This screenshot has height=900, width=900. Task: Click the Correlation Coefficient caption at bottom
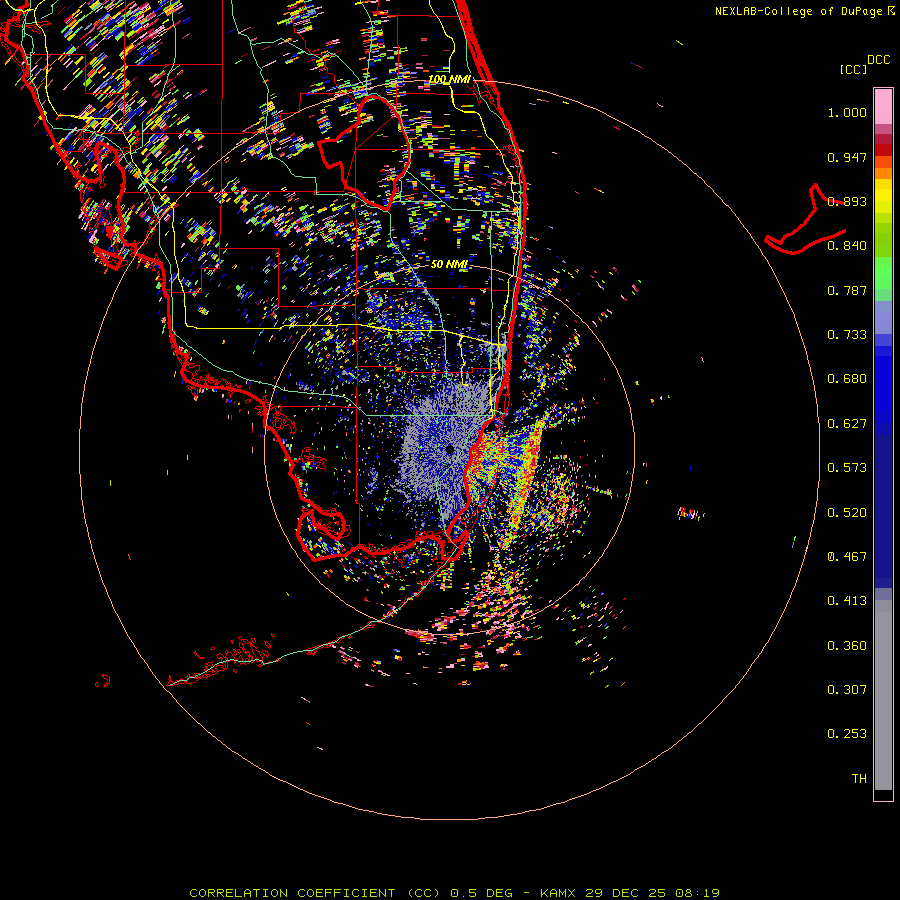[454, 893]
